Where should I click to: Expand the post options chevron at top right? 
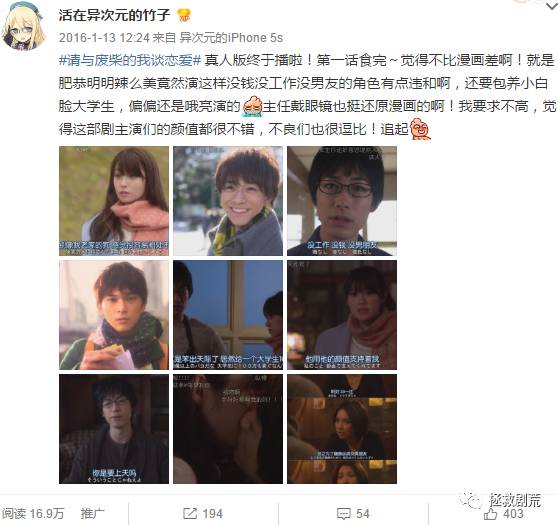pyautogui.click(x=552, y=5)
